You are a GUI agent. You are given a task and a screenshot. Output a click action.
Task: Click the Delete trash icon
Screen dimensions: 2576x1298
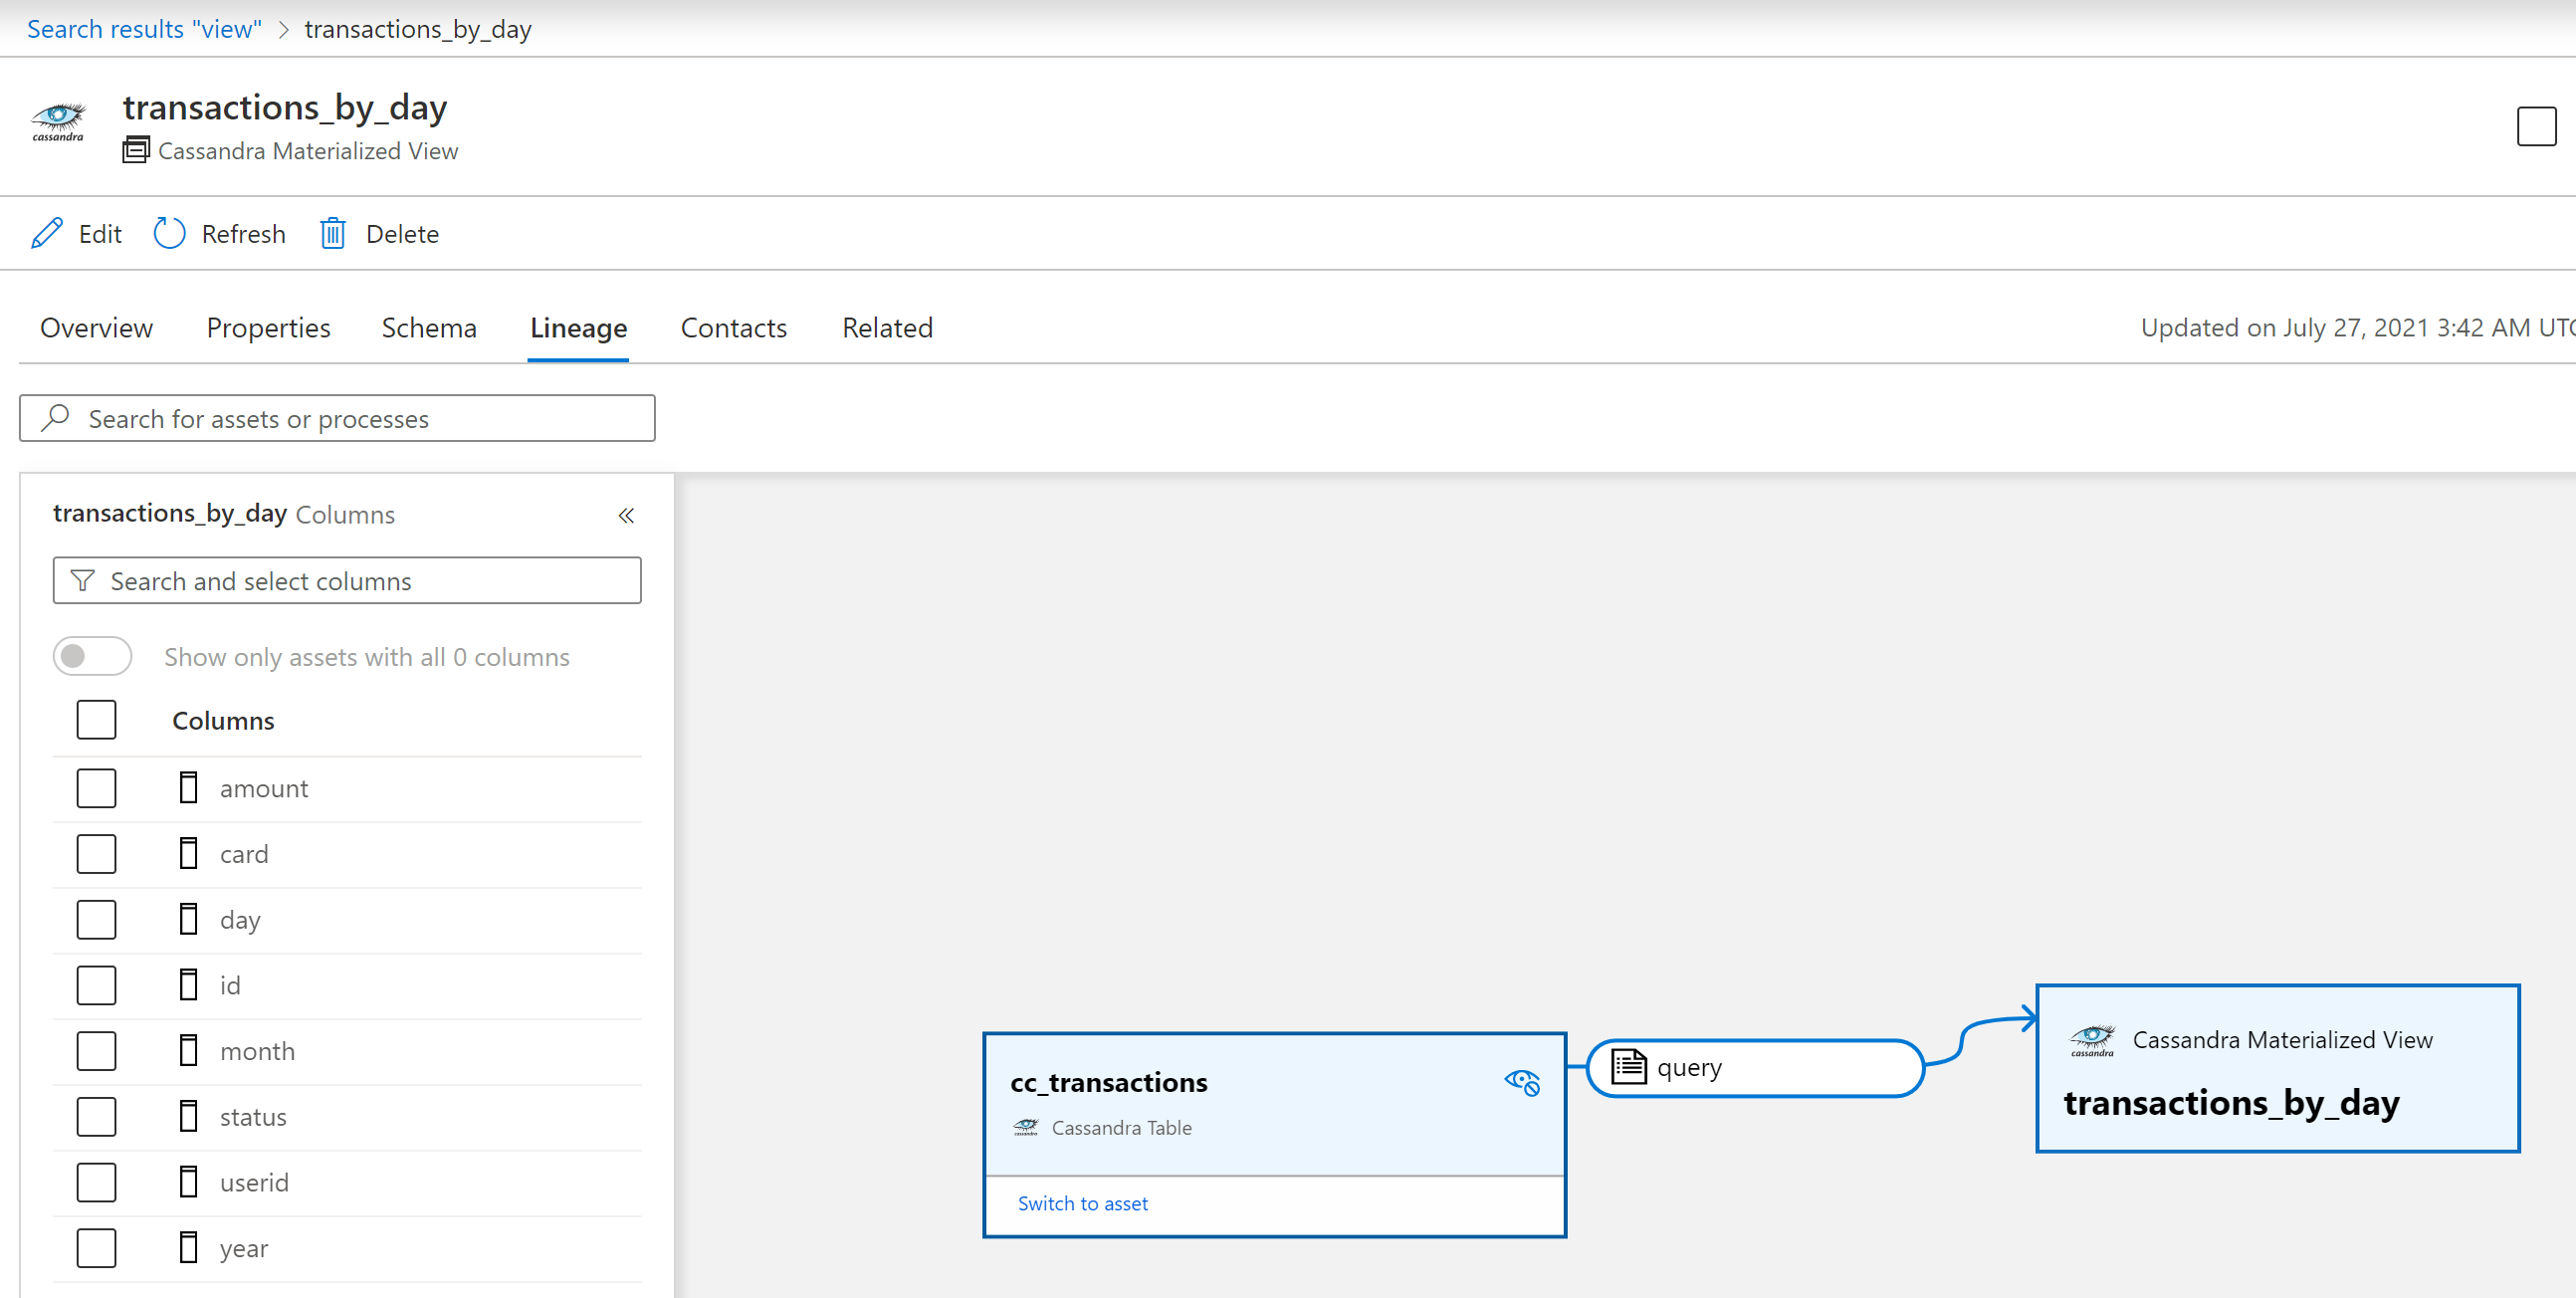point(332,234)
